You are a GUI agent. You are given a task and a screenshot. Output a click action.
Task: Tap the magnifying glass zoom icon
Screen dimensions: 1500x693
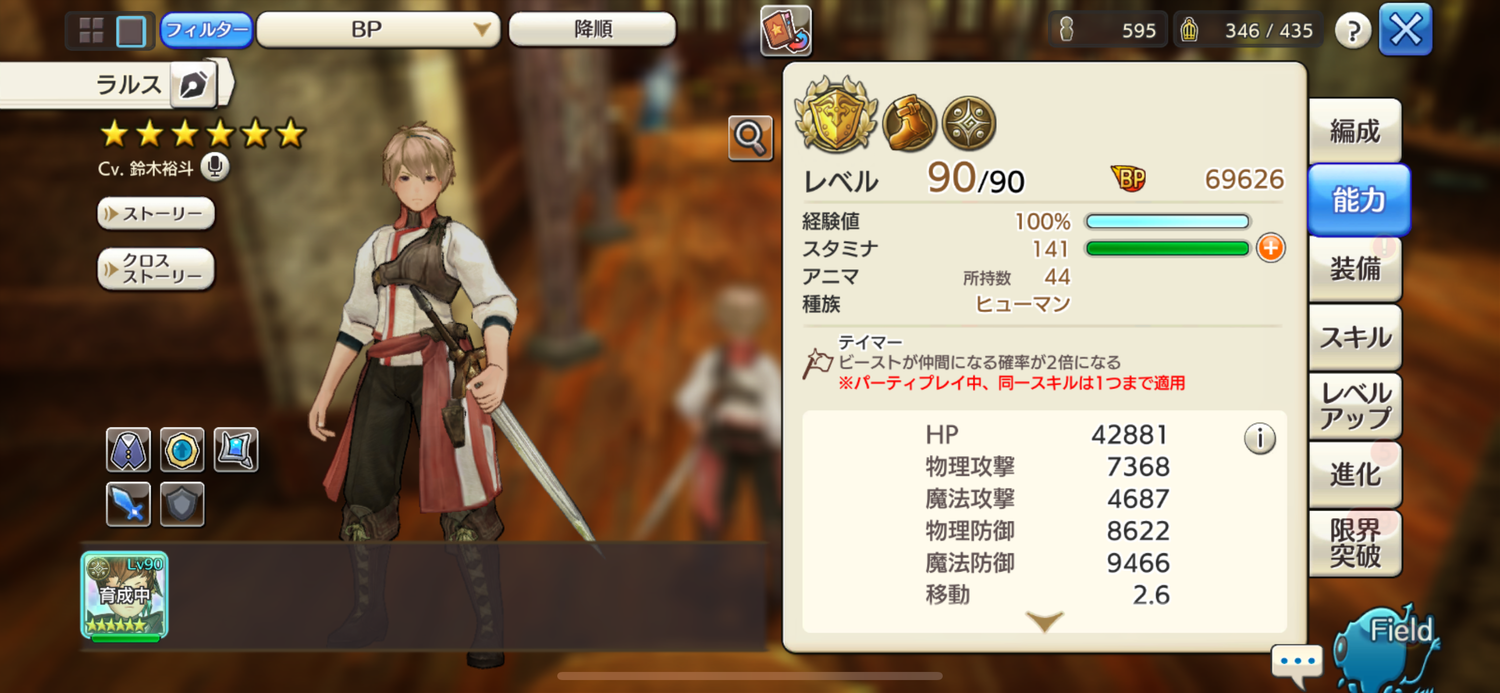(x=750, y=137)
